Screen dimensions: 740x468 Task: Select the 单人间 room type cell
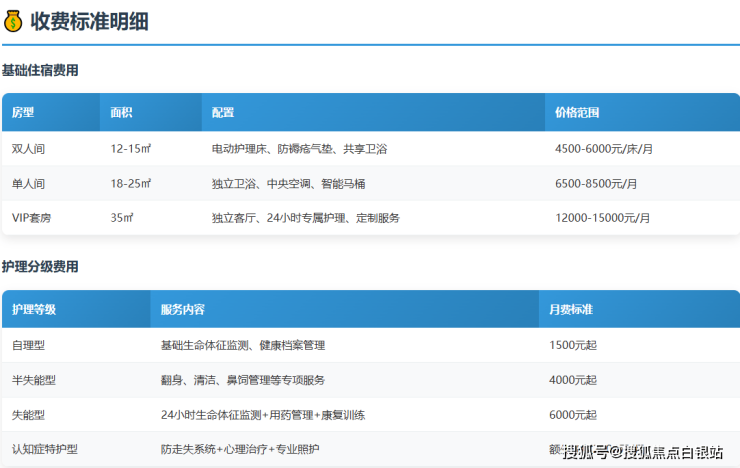click(x=28, y=184)
